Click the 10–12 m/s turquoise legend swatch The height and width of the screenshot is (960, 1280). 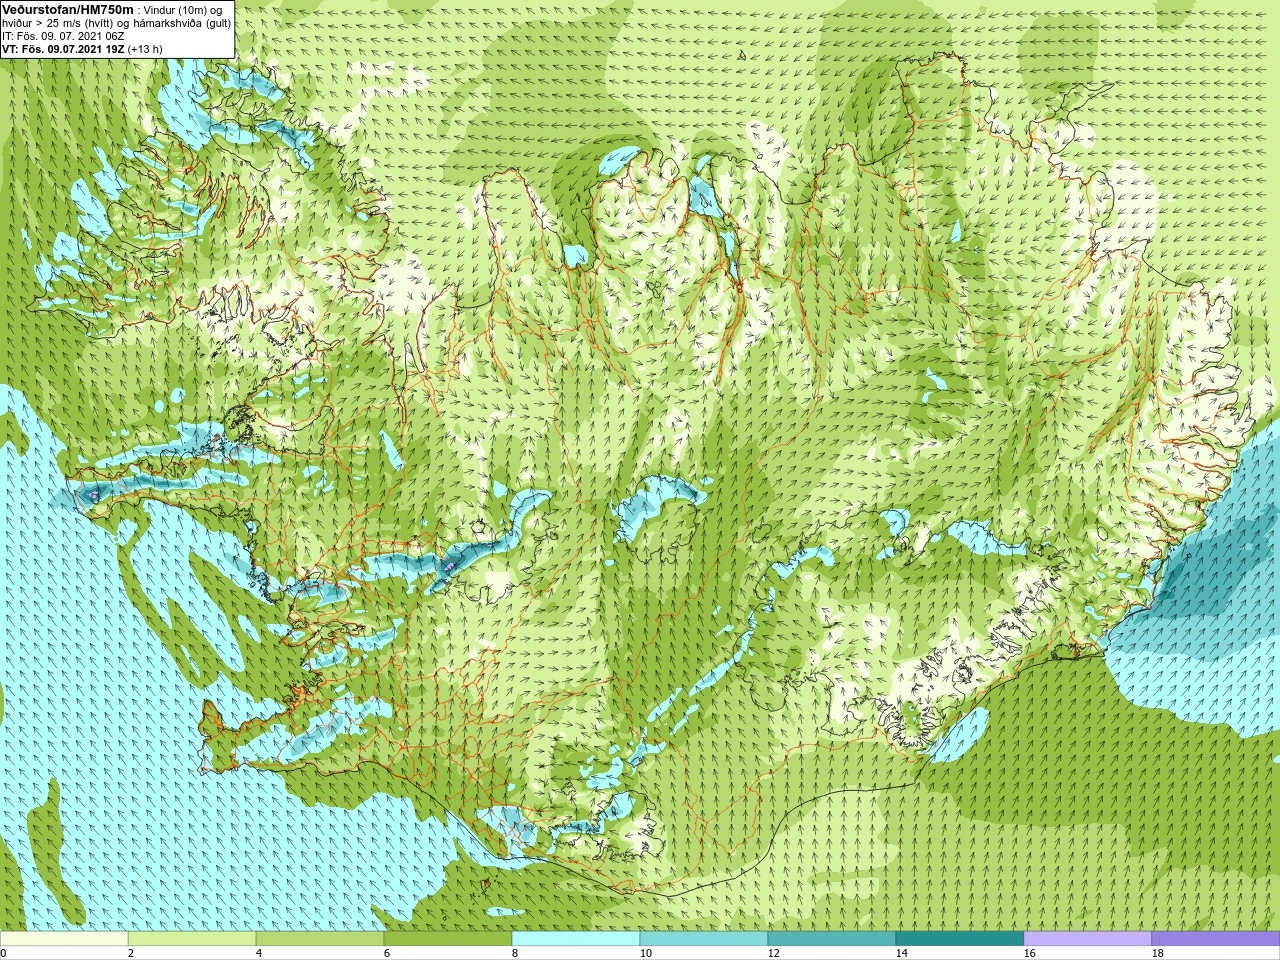click(704, 939)
